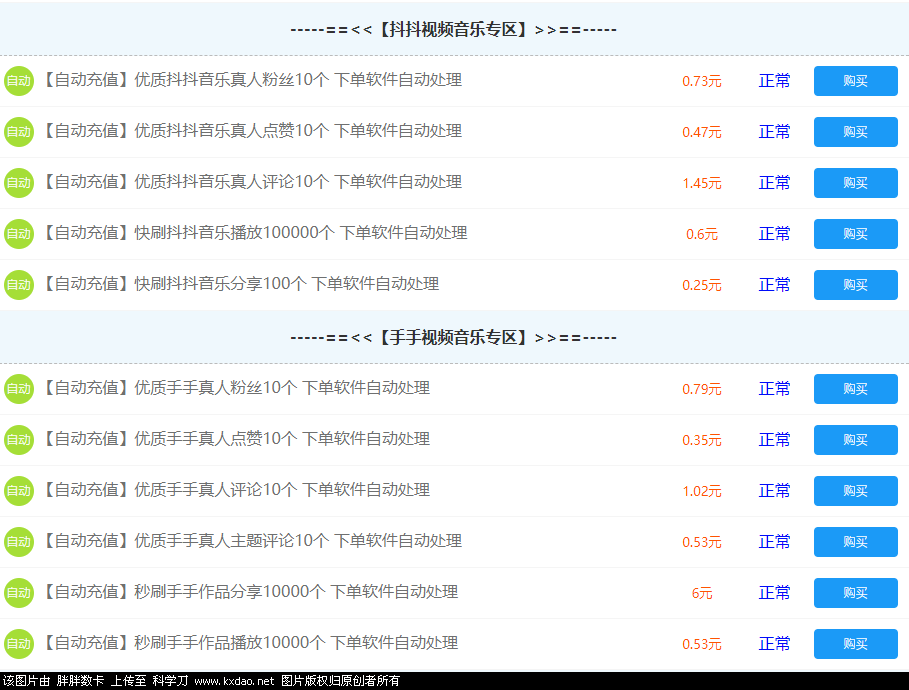This screenshot has height=690, width=909.
Task: Click the 自动 badge beside 快刷抖抖音乐播放100000个
Action: tap(19, 234)
